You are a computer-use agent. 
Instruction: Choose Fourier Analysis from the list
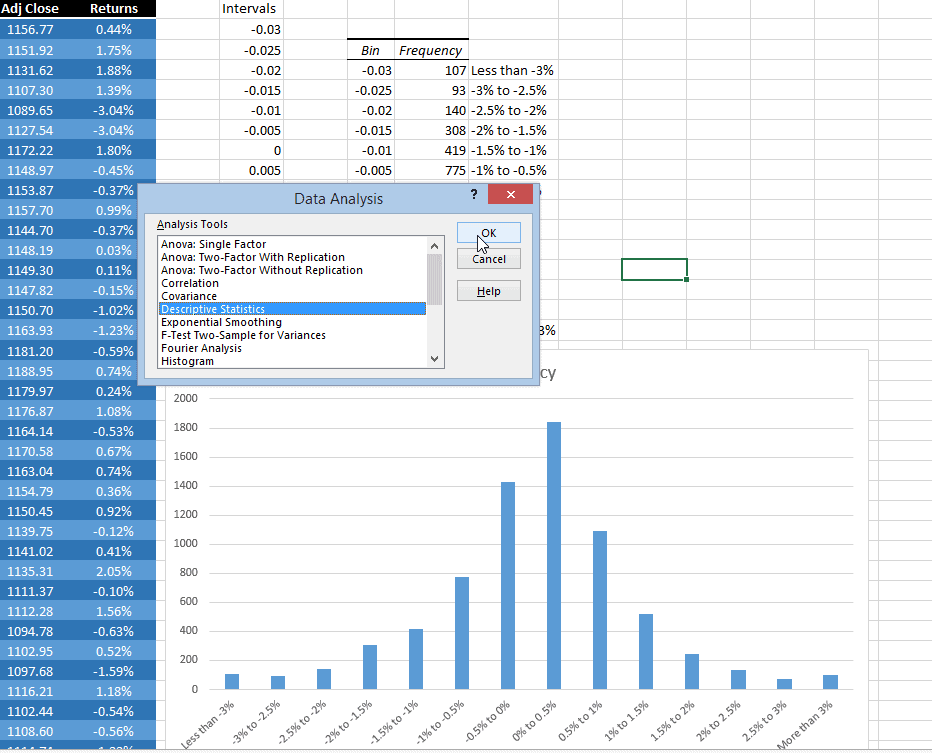[x=201, y=349]
